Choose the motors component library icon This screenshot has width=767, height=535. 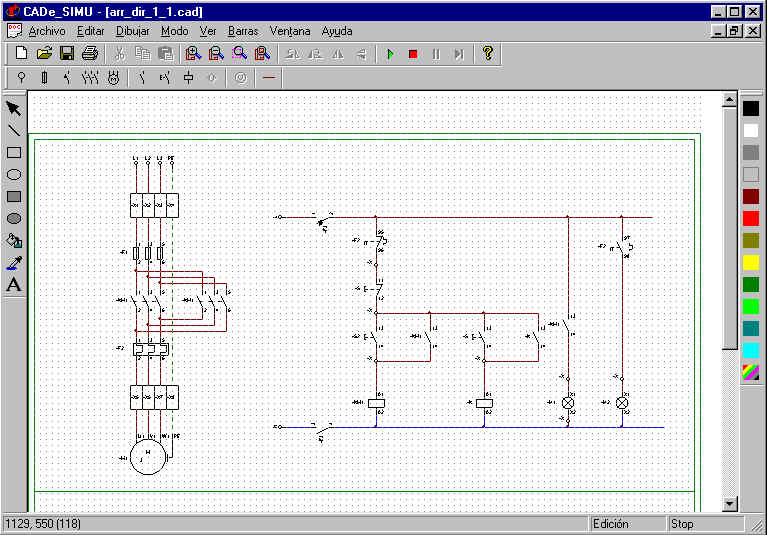click(113, 78)
